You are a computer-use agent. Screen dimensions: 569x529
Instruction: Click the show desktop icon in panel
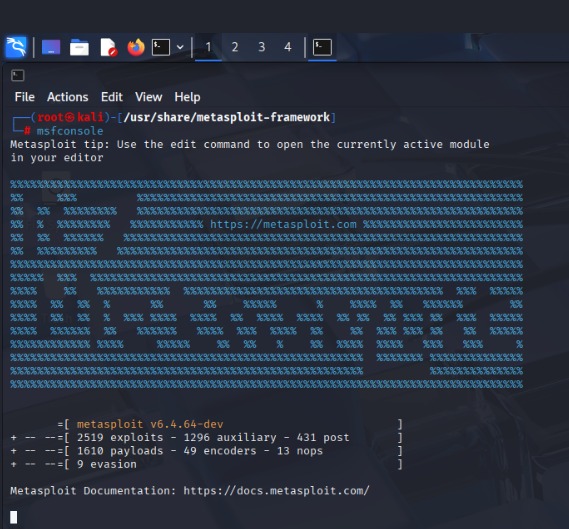pos(51,47)
